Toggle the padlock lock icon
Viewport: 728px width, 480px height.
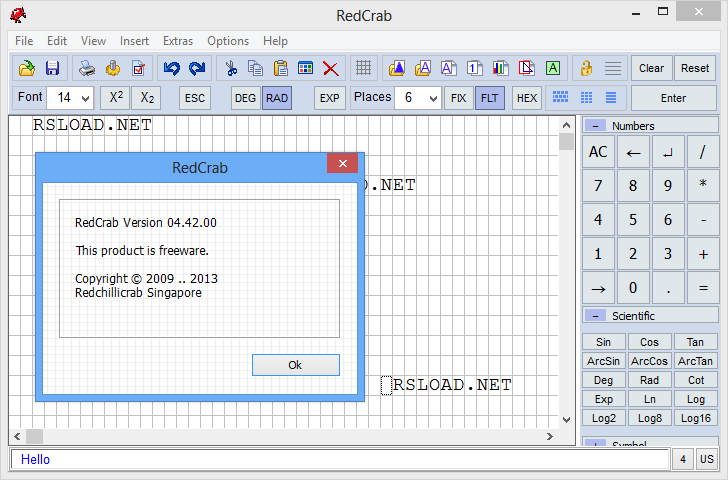(586, 68)
